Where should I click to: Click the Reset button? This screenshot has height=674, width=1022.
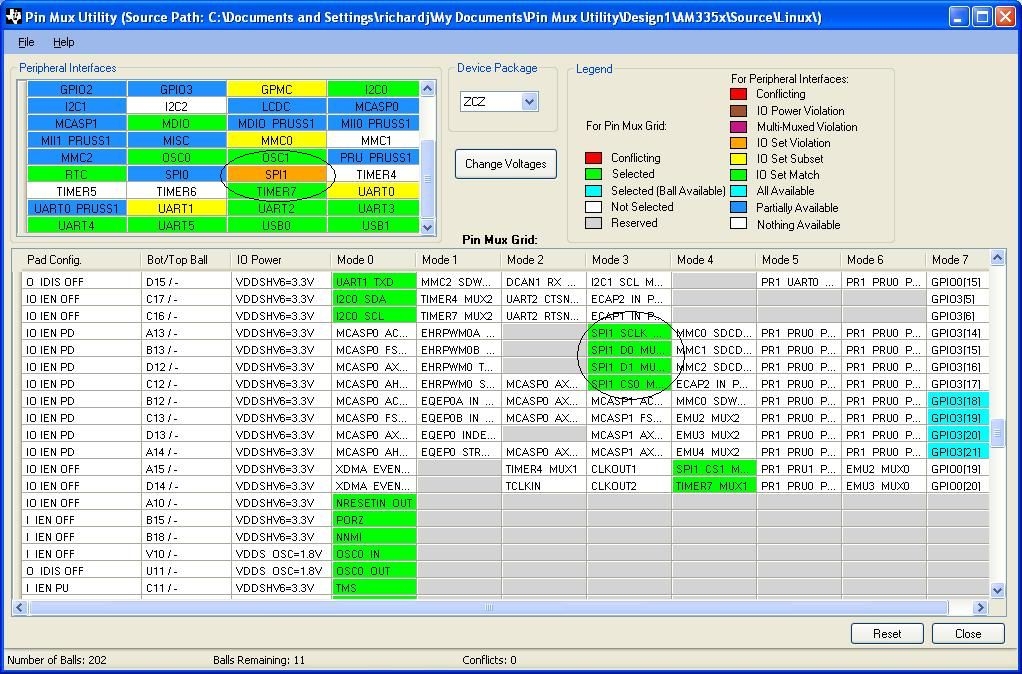(887, 634)
